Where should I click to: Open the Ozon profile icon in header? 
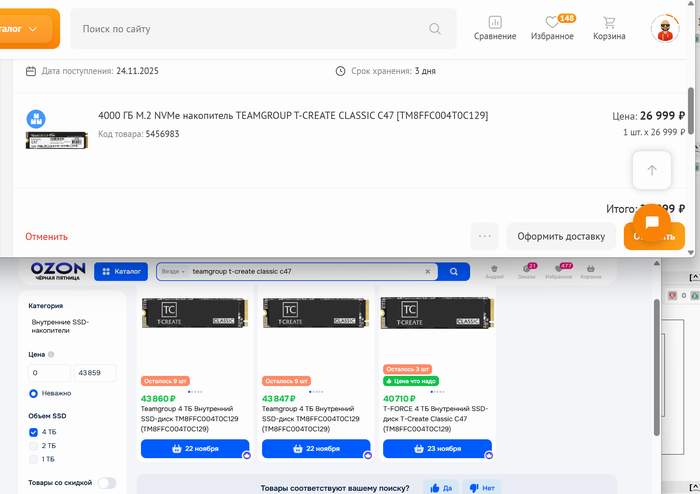point(494,271)
